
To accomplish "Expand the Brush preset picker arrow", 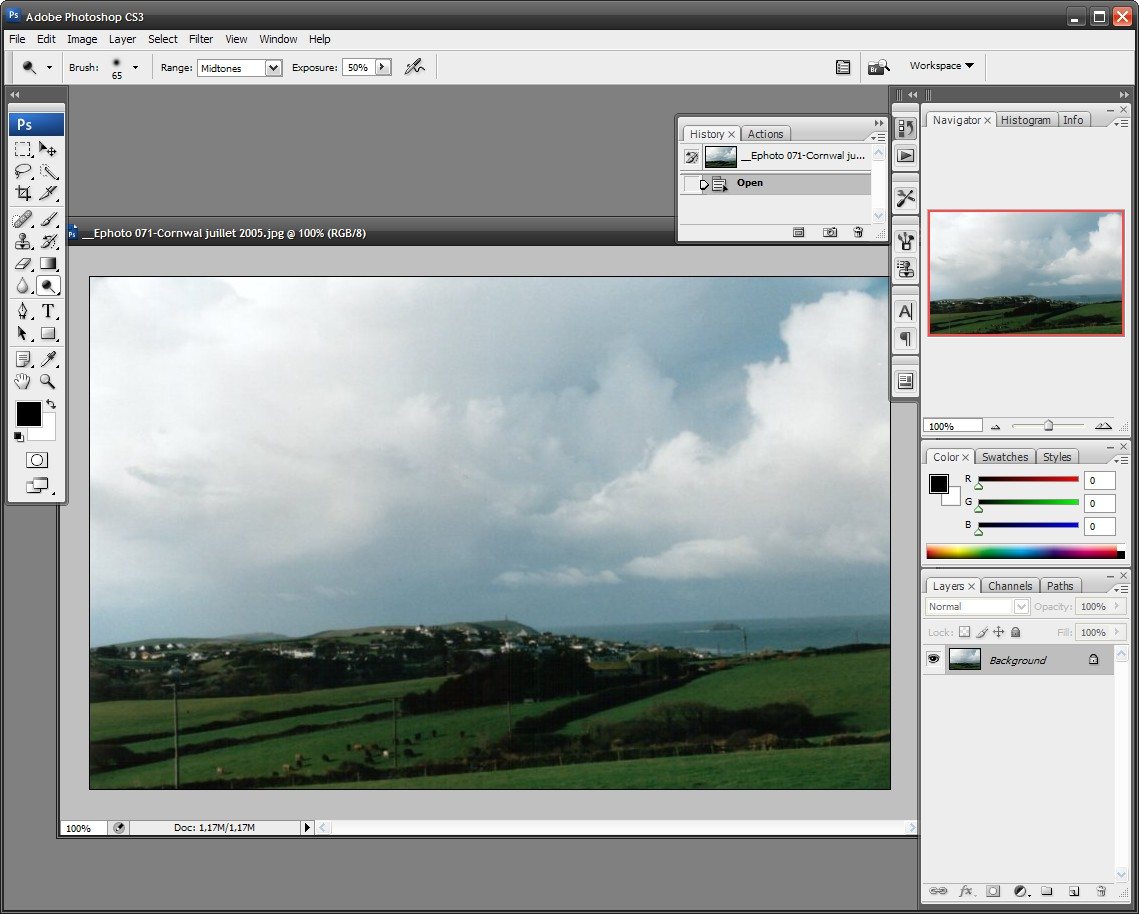I will pyautogui.click(x=135, y=68).
